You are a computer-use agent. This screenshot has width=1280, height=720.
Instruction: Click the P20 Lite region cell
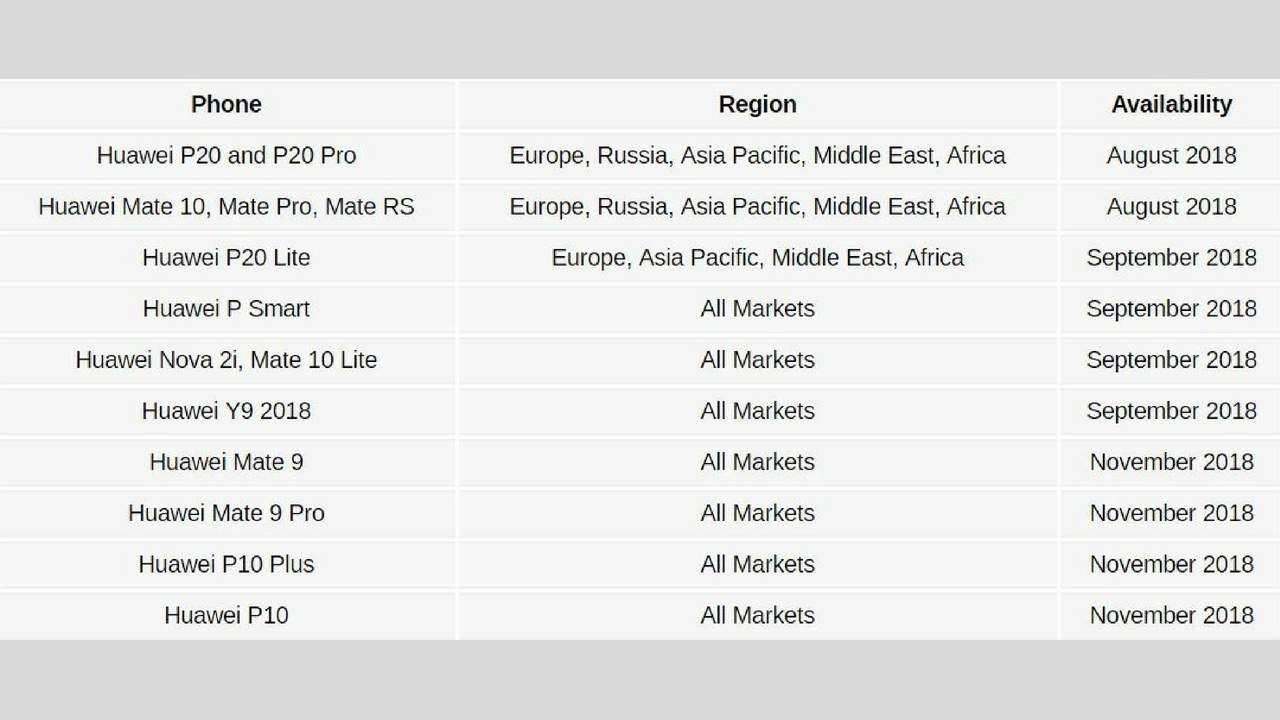coord(758,257)
